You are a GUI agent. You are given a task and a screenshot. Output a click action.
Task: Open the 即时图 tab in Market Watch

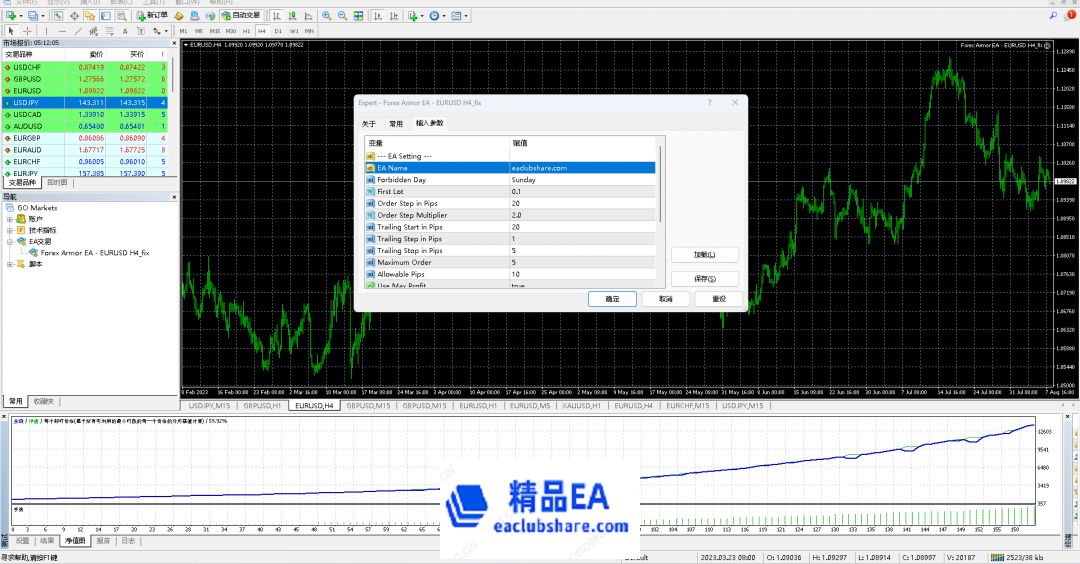pyautogui.click(x=57, y=182)
